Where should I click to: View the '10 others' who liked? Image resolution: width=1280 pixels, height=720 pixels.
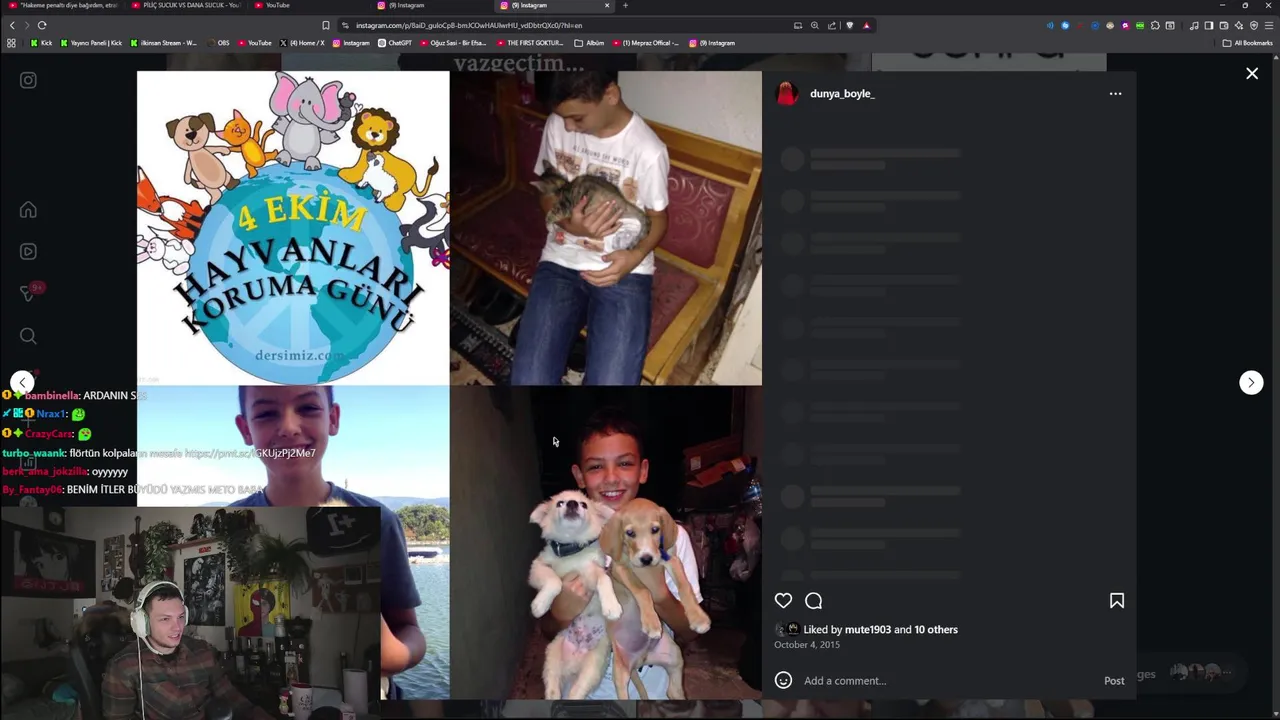tap(936, 629)
